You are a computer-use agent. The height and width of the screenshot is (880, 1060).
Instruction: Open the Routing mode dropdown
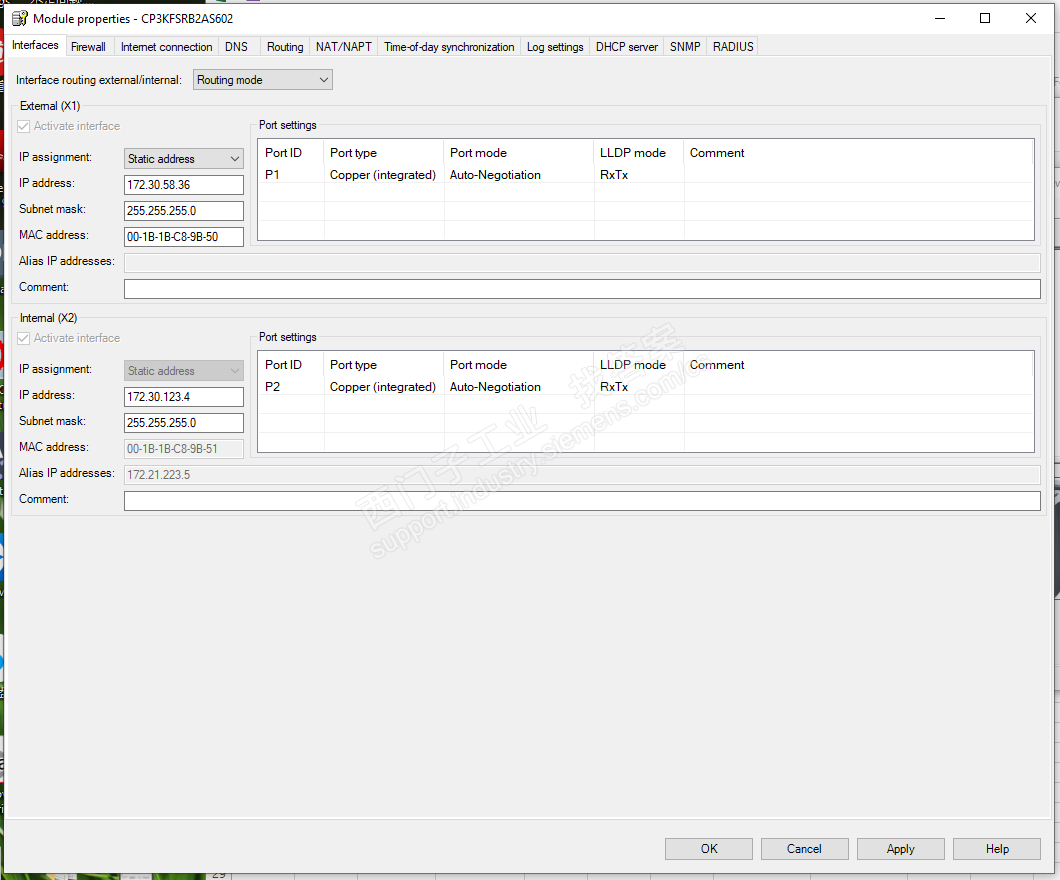point(262,80)
